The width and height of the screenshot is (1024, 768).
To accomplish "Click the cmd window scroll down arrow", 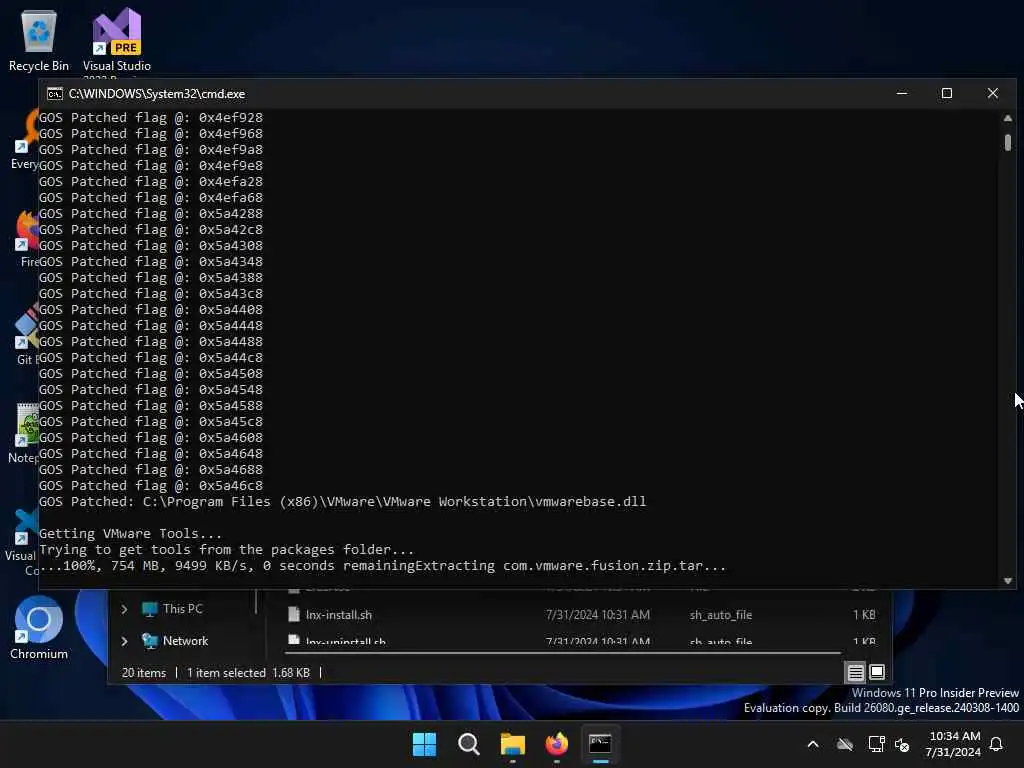I will click(x=1008, y=581).
